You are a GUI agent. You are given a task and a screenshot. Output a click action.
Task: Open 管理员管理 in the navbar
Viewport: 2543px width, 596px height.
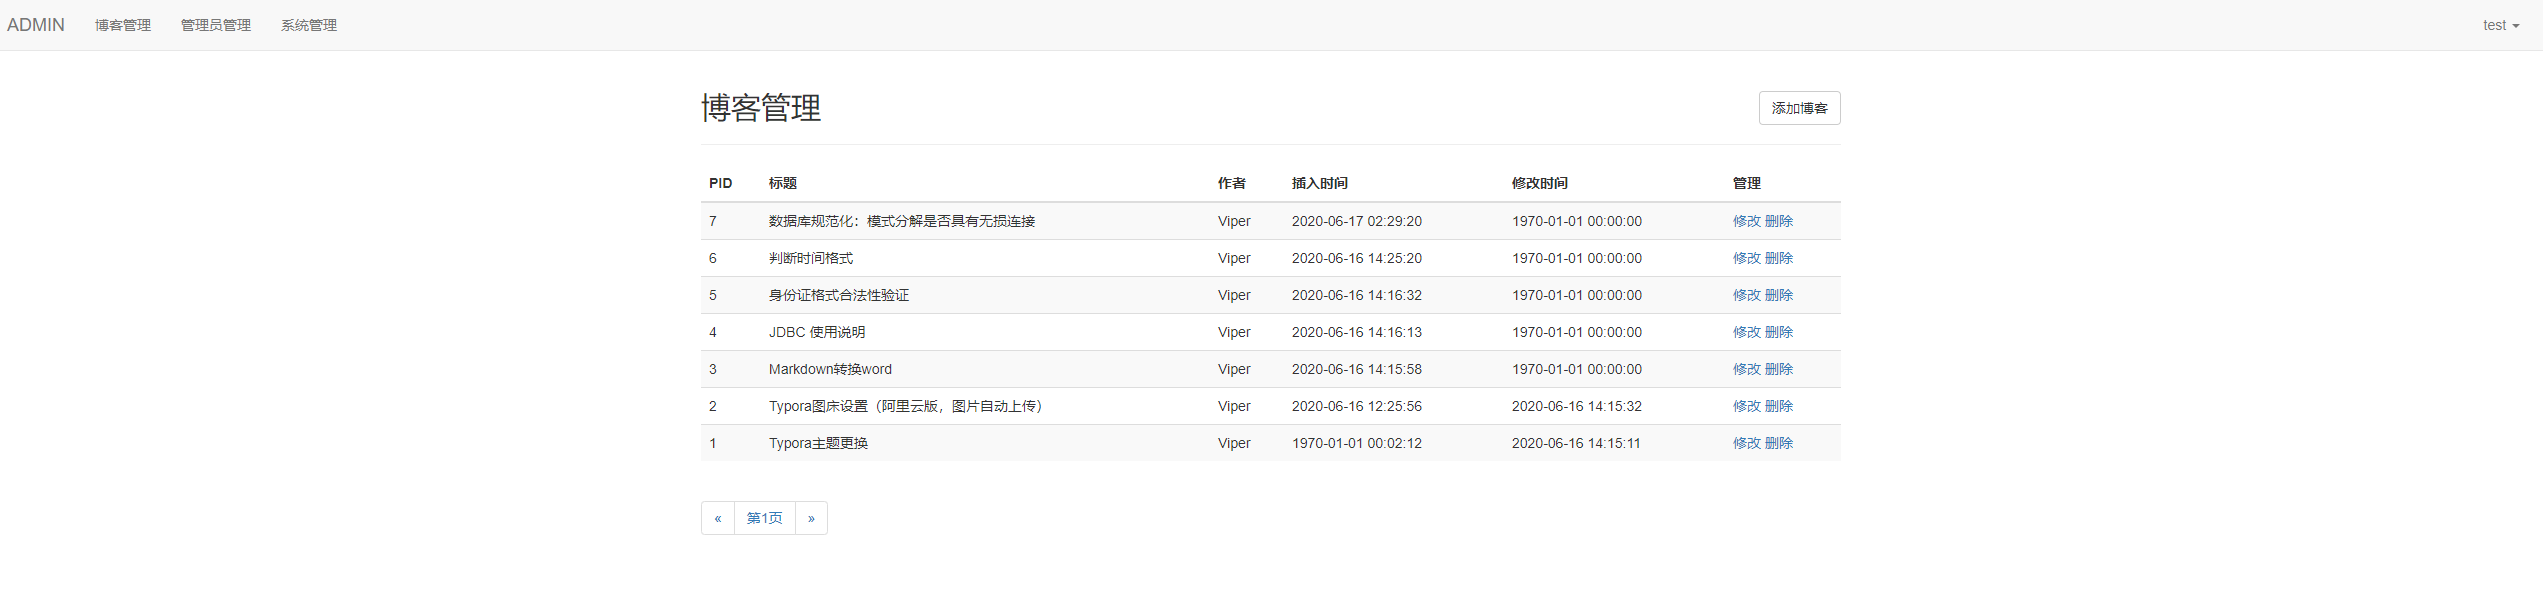tap(216, 25)
